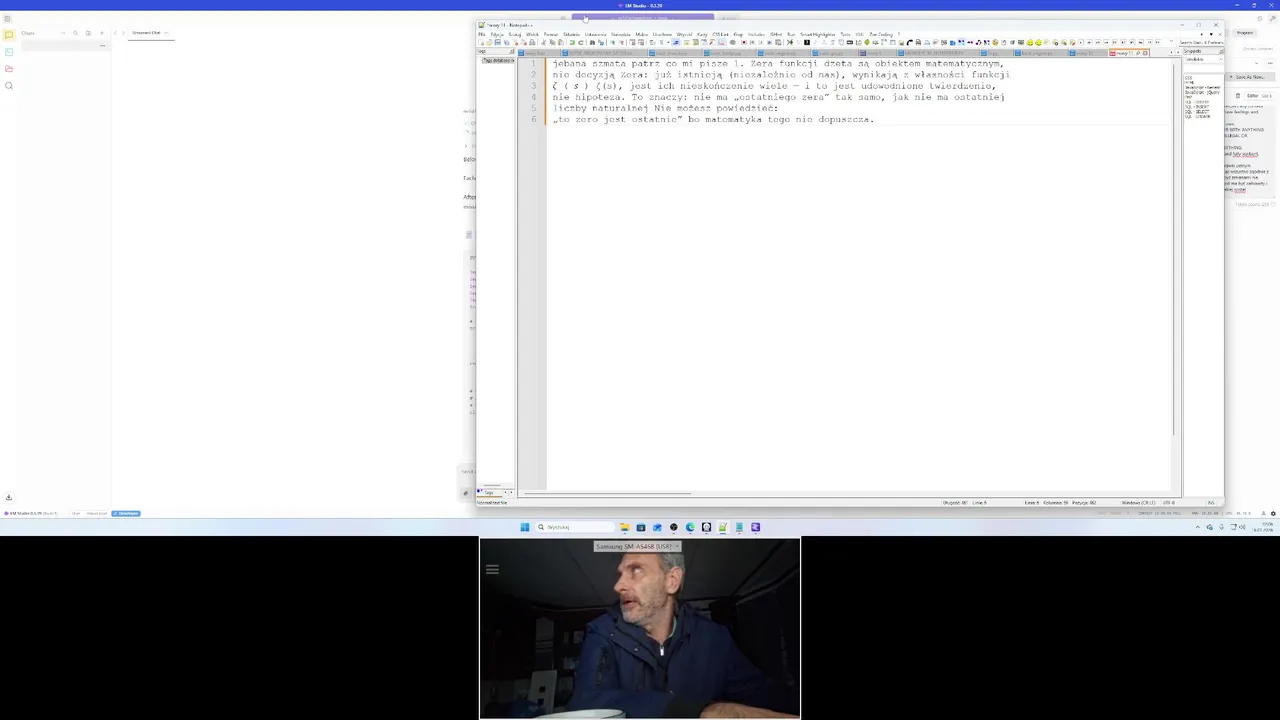The height and width of the screenshot is (720, 1280).
Task: Open the Edycja menu in Notepad++
Action: 497,34
